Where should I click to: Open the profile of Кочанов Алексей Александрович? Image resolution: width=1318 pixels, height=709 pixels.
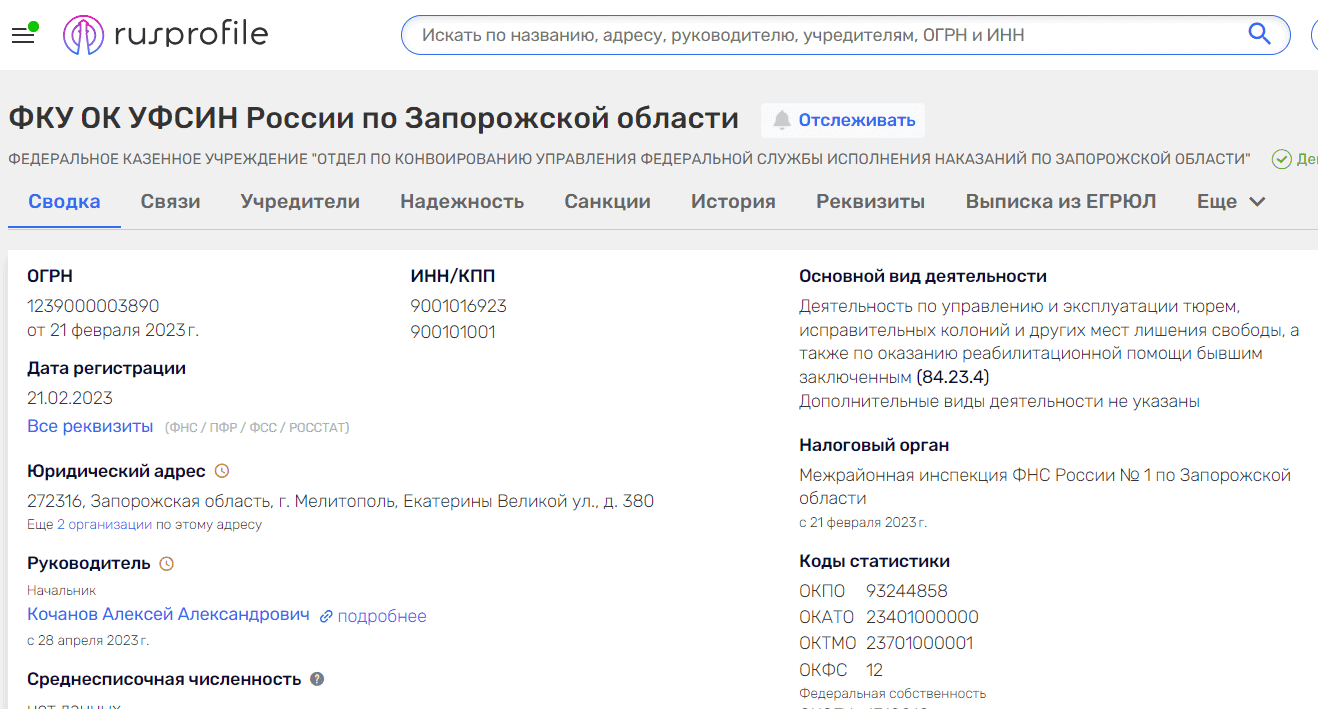pos(166,615)
